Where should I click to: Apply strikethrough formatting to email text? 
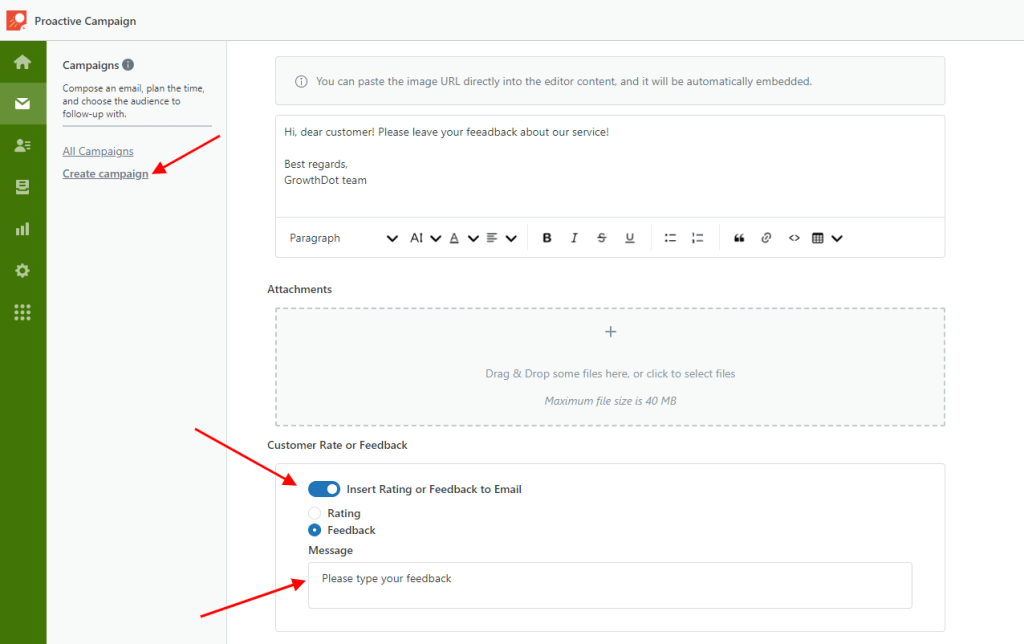(x=601, y=238)
